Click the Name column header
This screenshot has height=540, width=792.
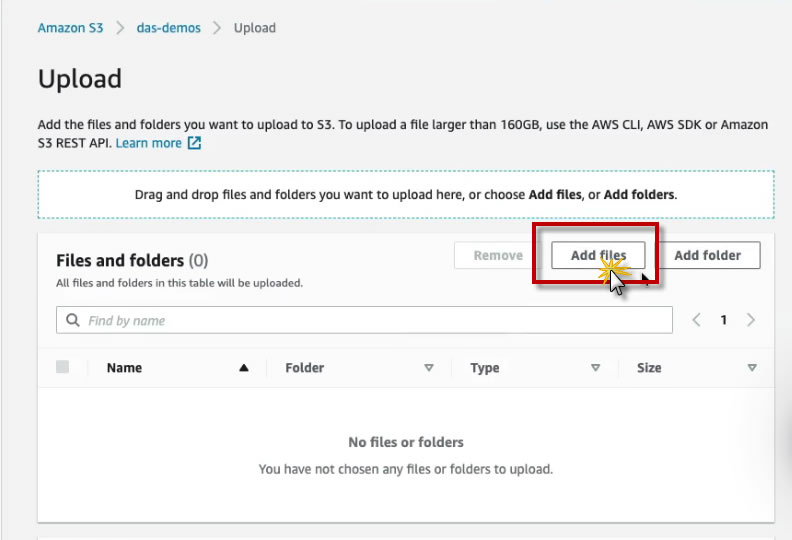[124, 368]
